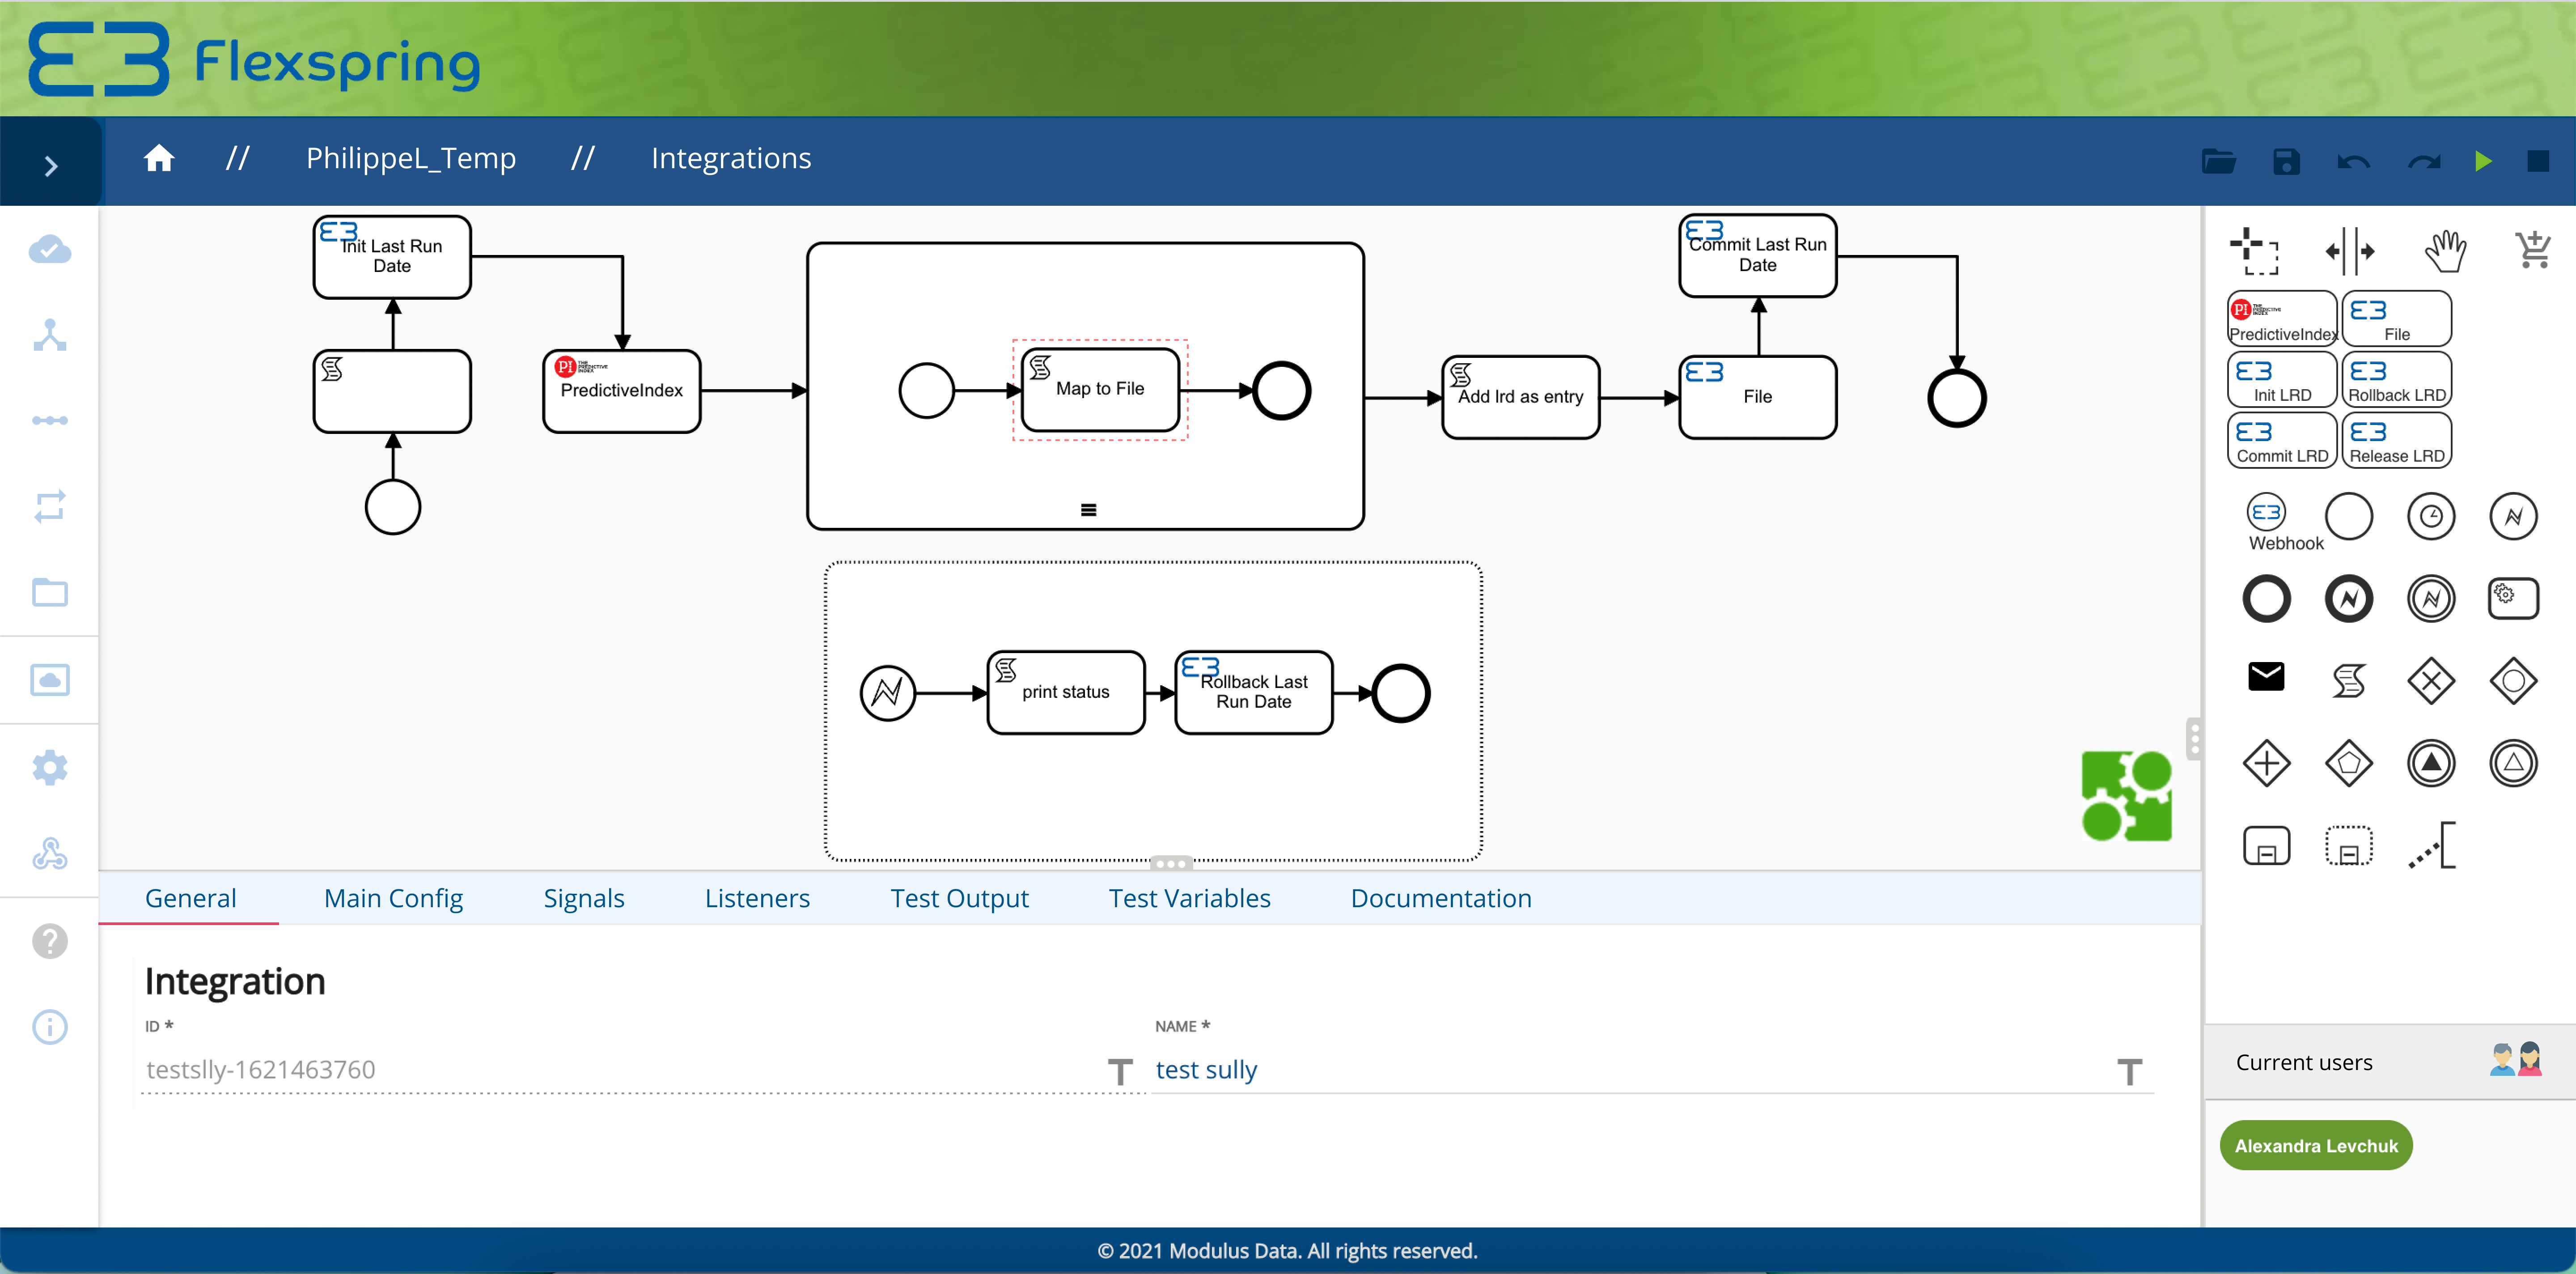Switch to the Listeners tab

pos(757,899)
